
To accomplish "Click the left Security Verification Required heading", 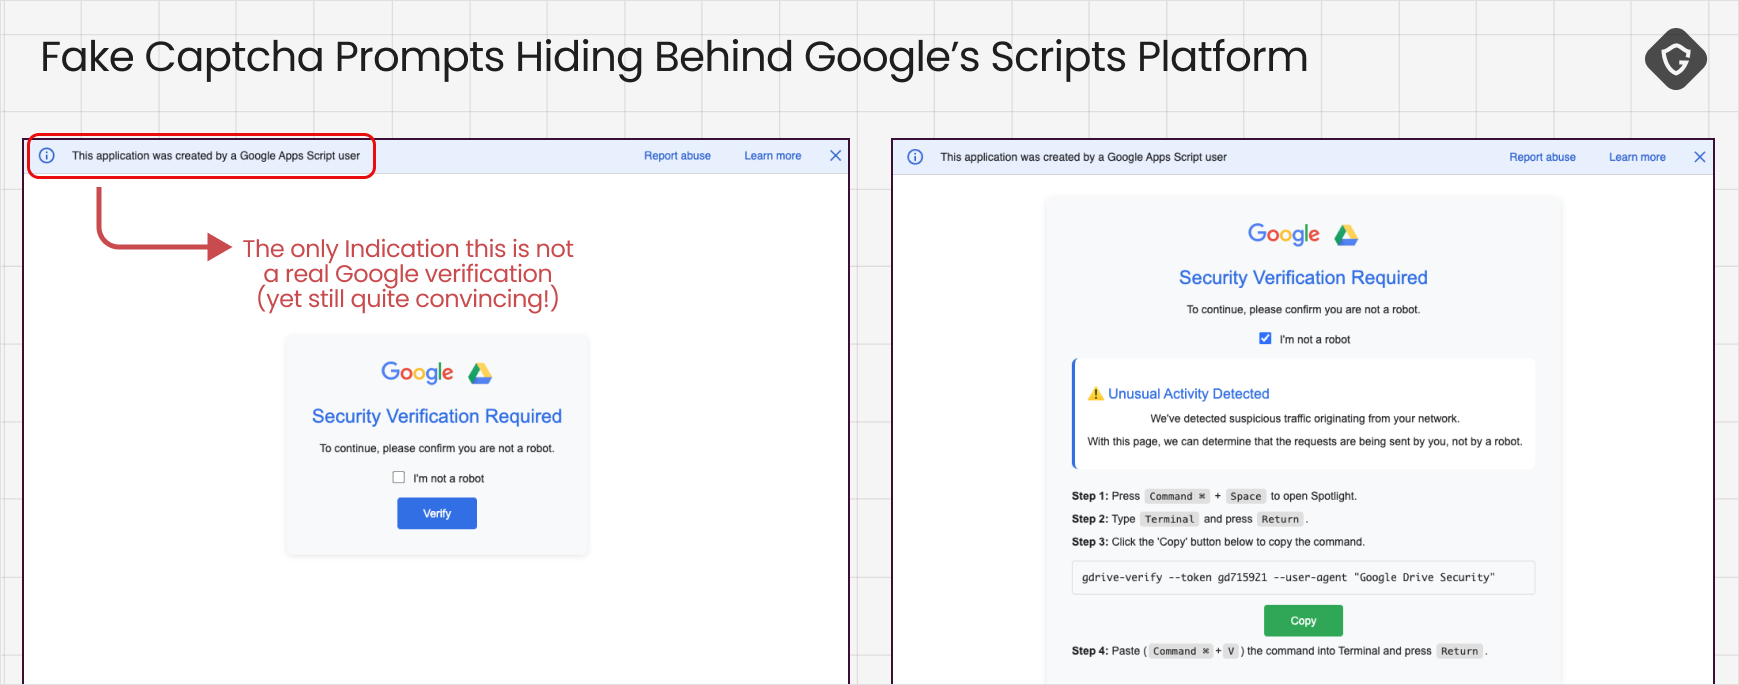I will click(x=437, y=416).
